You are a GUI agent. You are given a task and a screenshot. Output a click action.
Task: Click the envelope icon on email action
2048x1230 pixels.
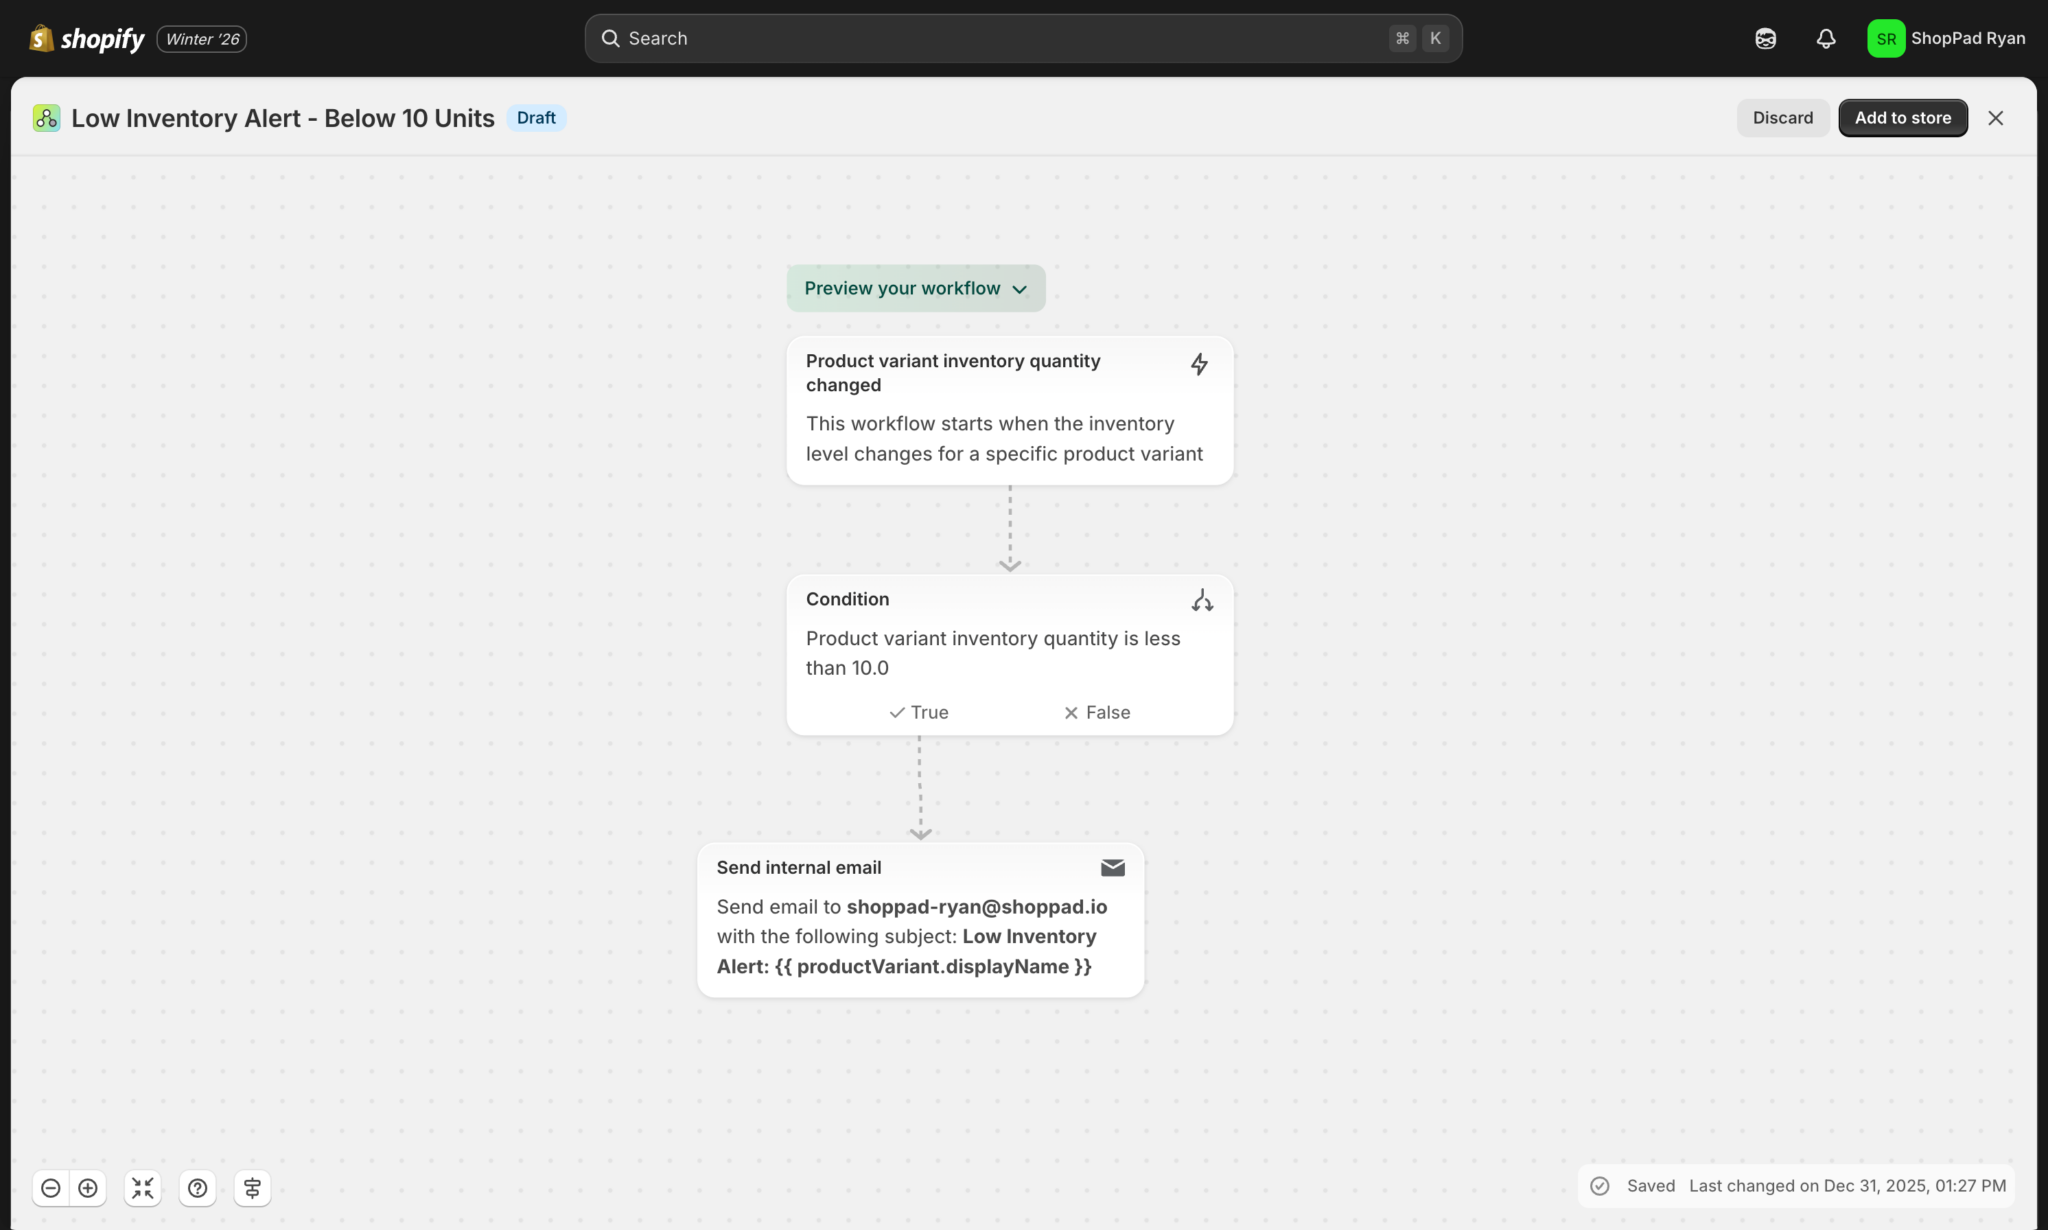1112,868
